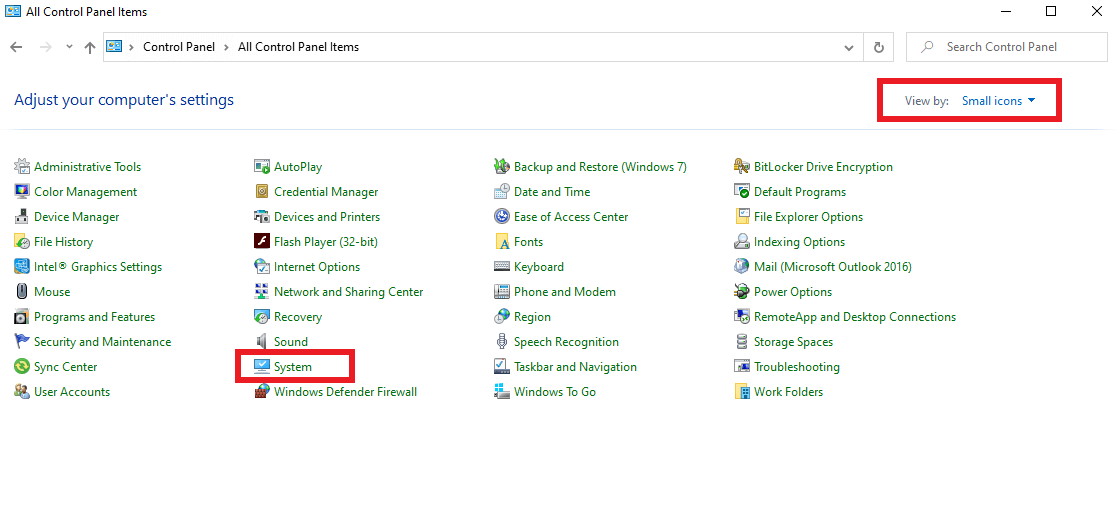This screenshot has height=510, width=1116.
Task: Open the Windows To Go icon
Action: coord(502,391)
